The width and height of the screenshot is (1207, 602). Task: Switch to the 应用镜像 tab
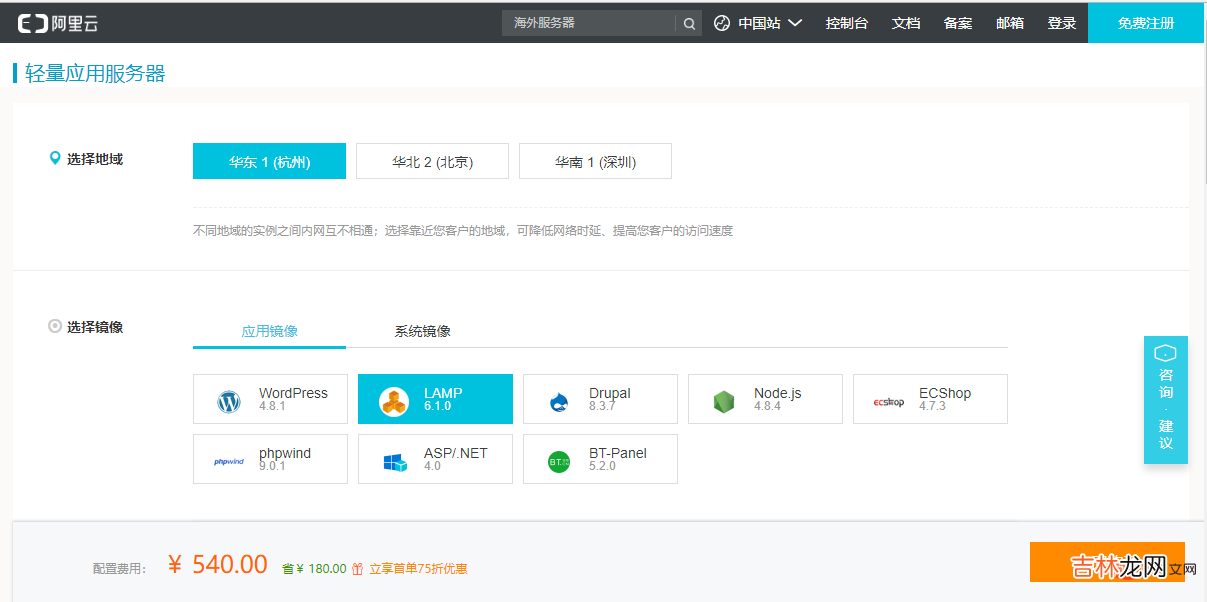(269, 331)
